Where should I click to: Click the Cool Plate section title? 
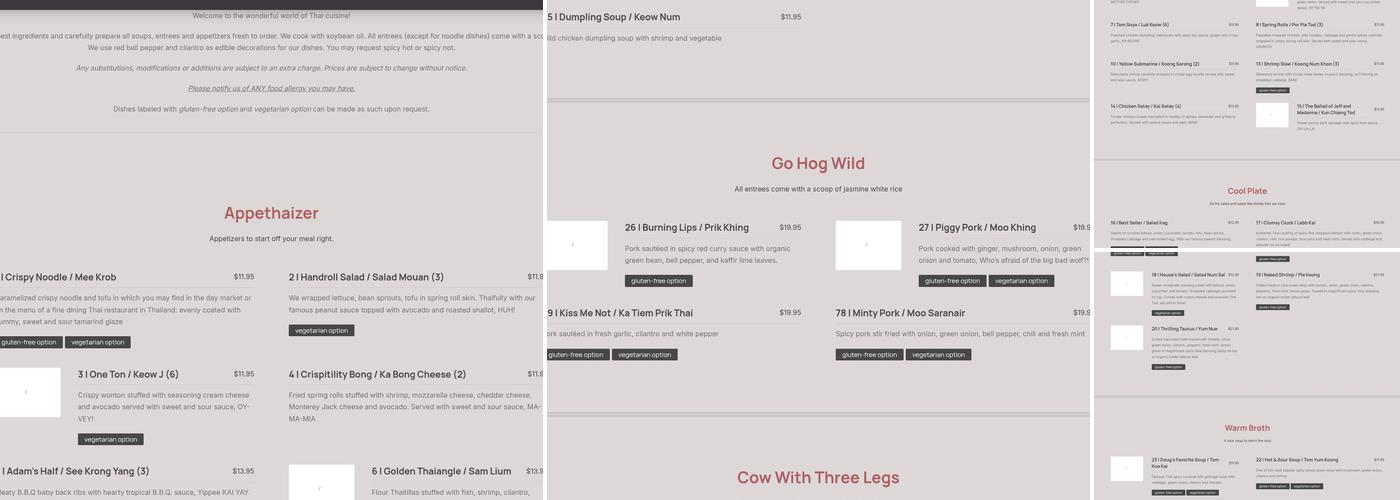click(1247, 191)
